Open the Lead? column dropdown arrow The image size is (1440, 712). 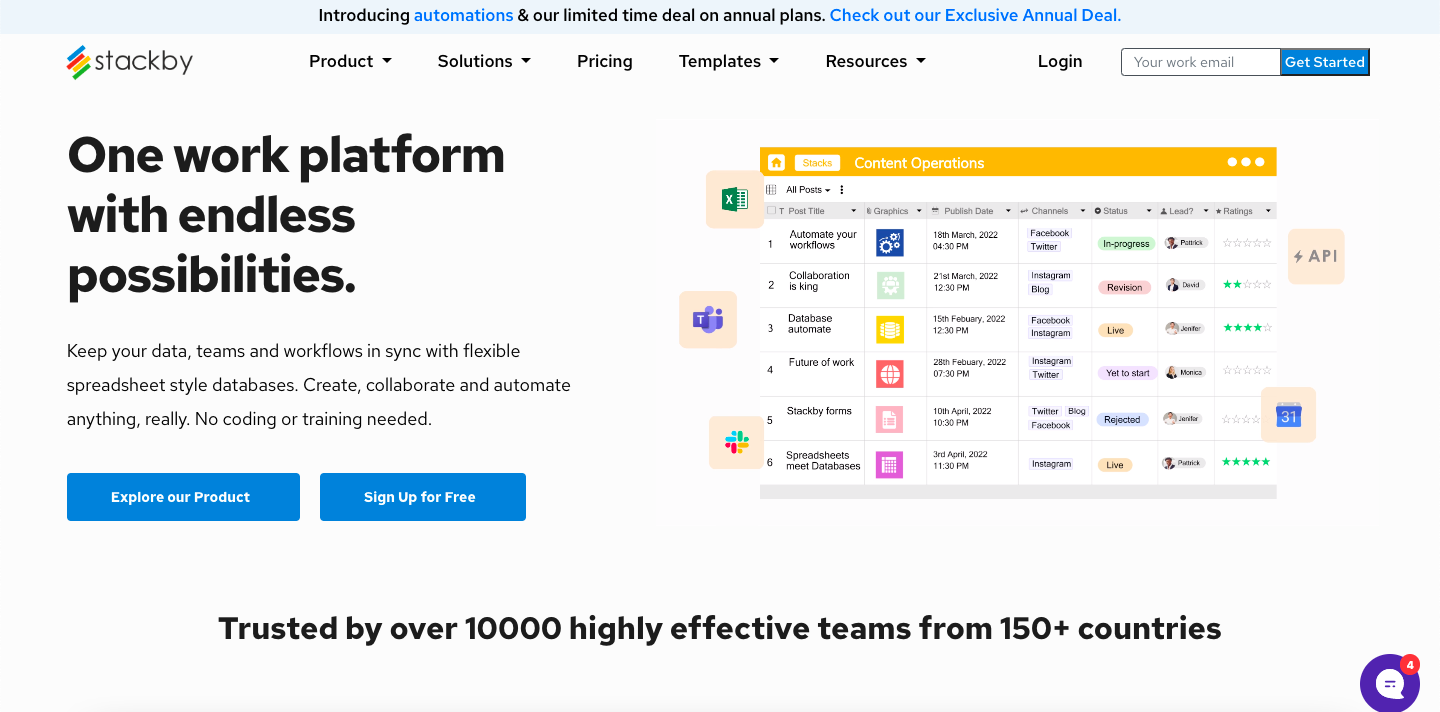[x=1206, y=211]
